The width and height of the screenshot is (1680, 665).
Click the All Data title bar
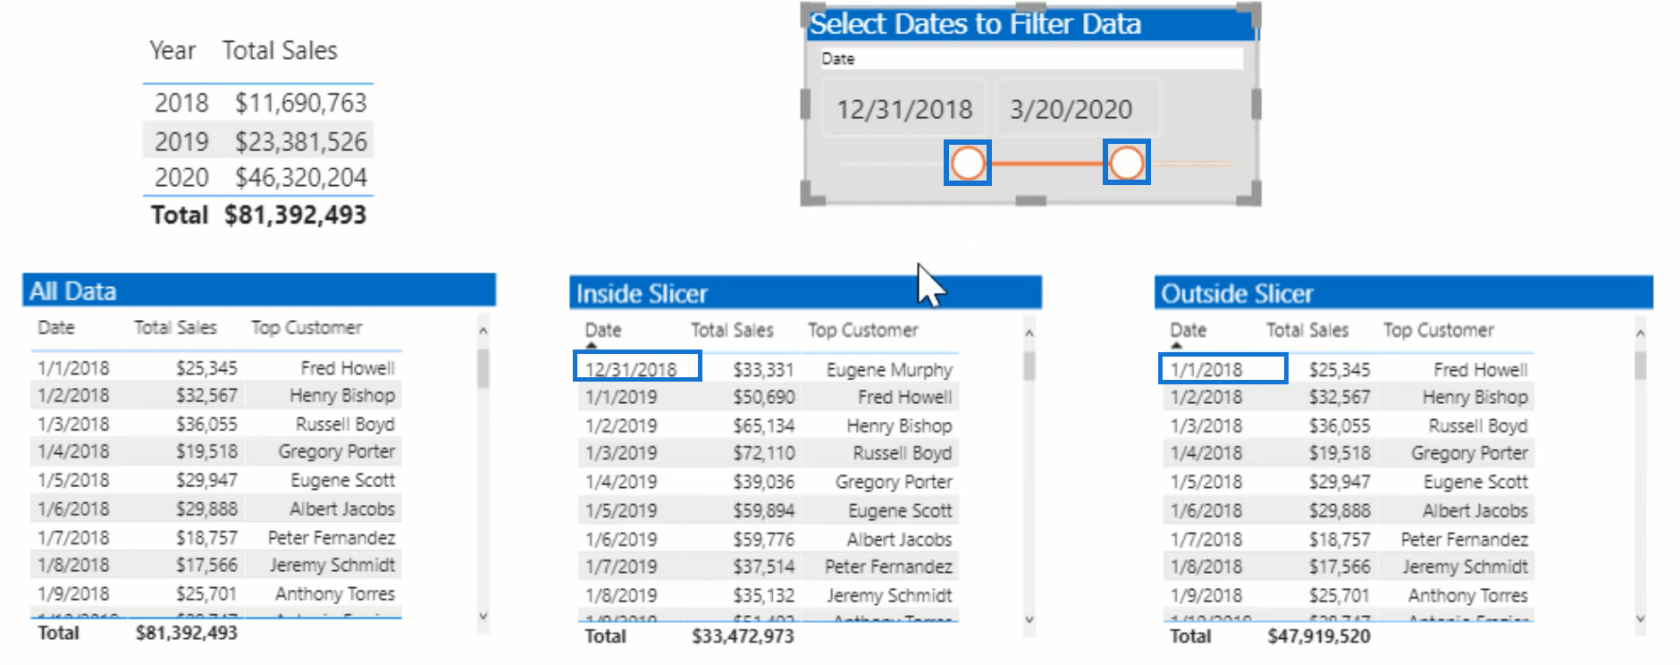[259, 290]
